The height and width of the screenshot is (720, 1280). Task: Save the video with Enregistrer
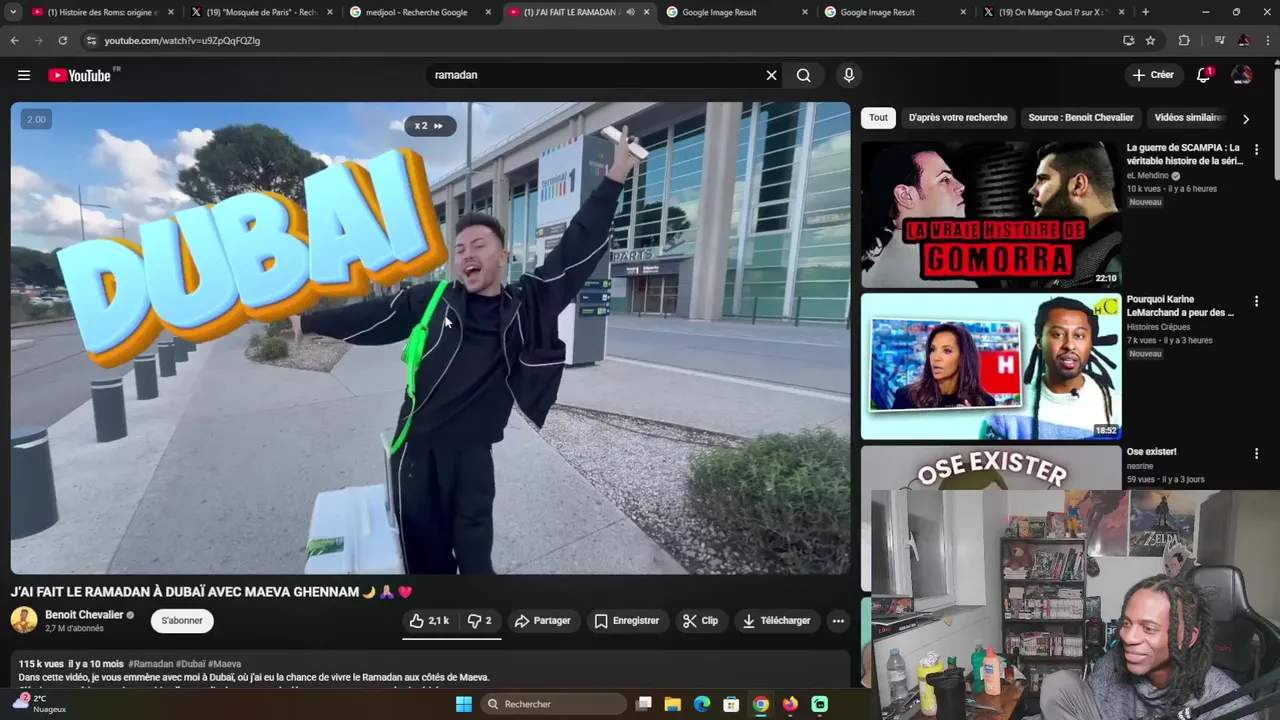(x=627, y=621)
